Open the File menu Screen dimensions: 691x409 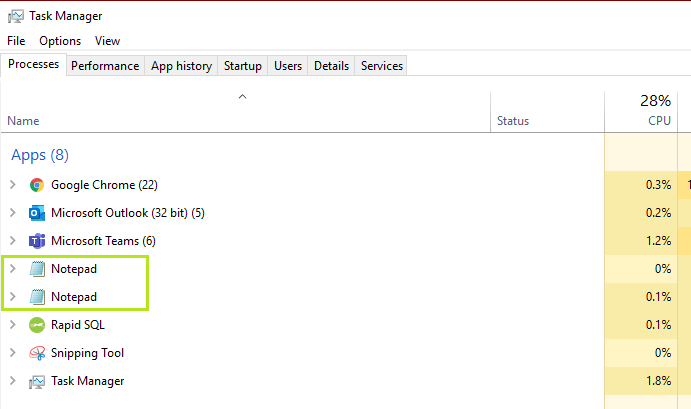point(16,41)
